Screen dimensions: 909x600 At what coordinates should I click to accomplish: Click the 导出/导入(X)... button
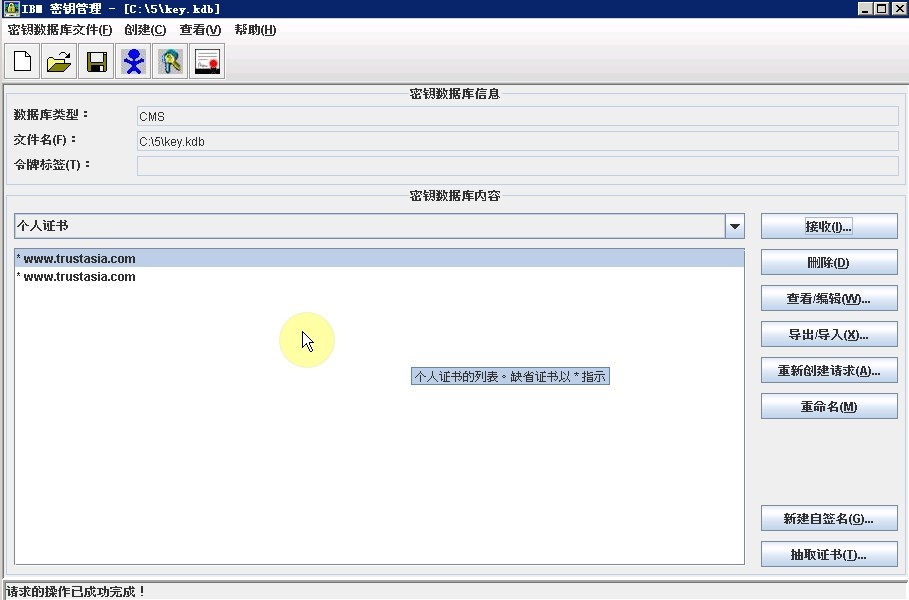pyautogui.click(x=828, y=334)
